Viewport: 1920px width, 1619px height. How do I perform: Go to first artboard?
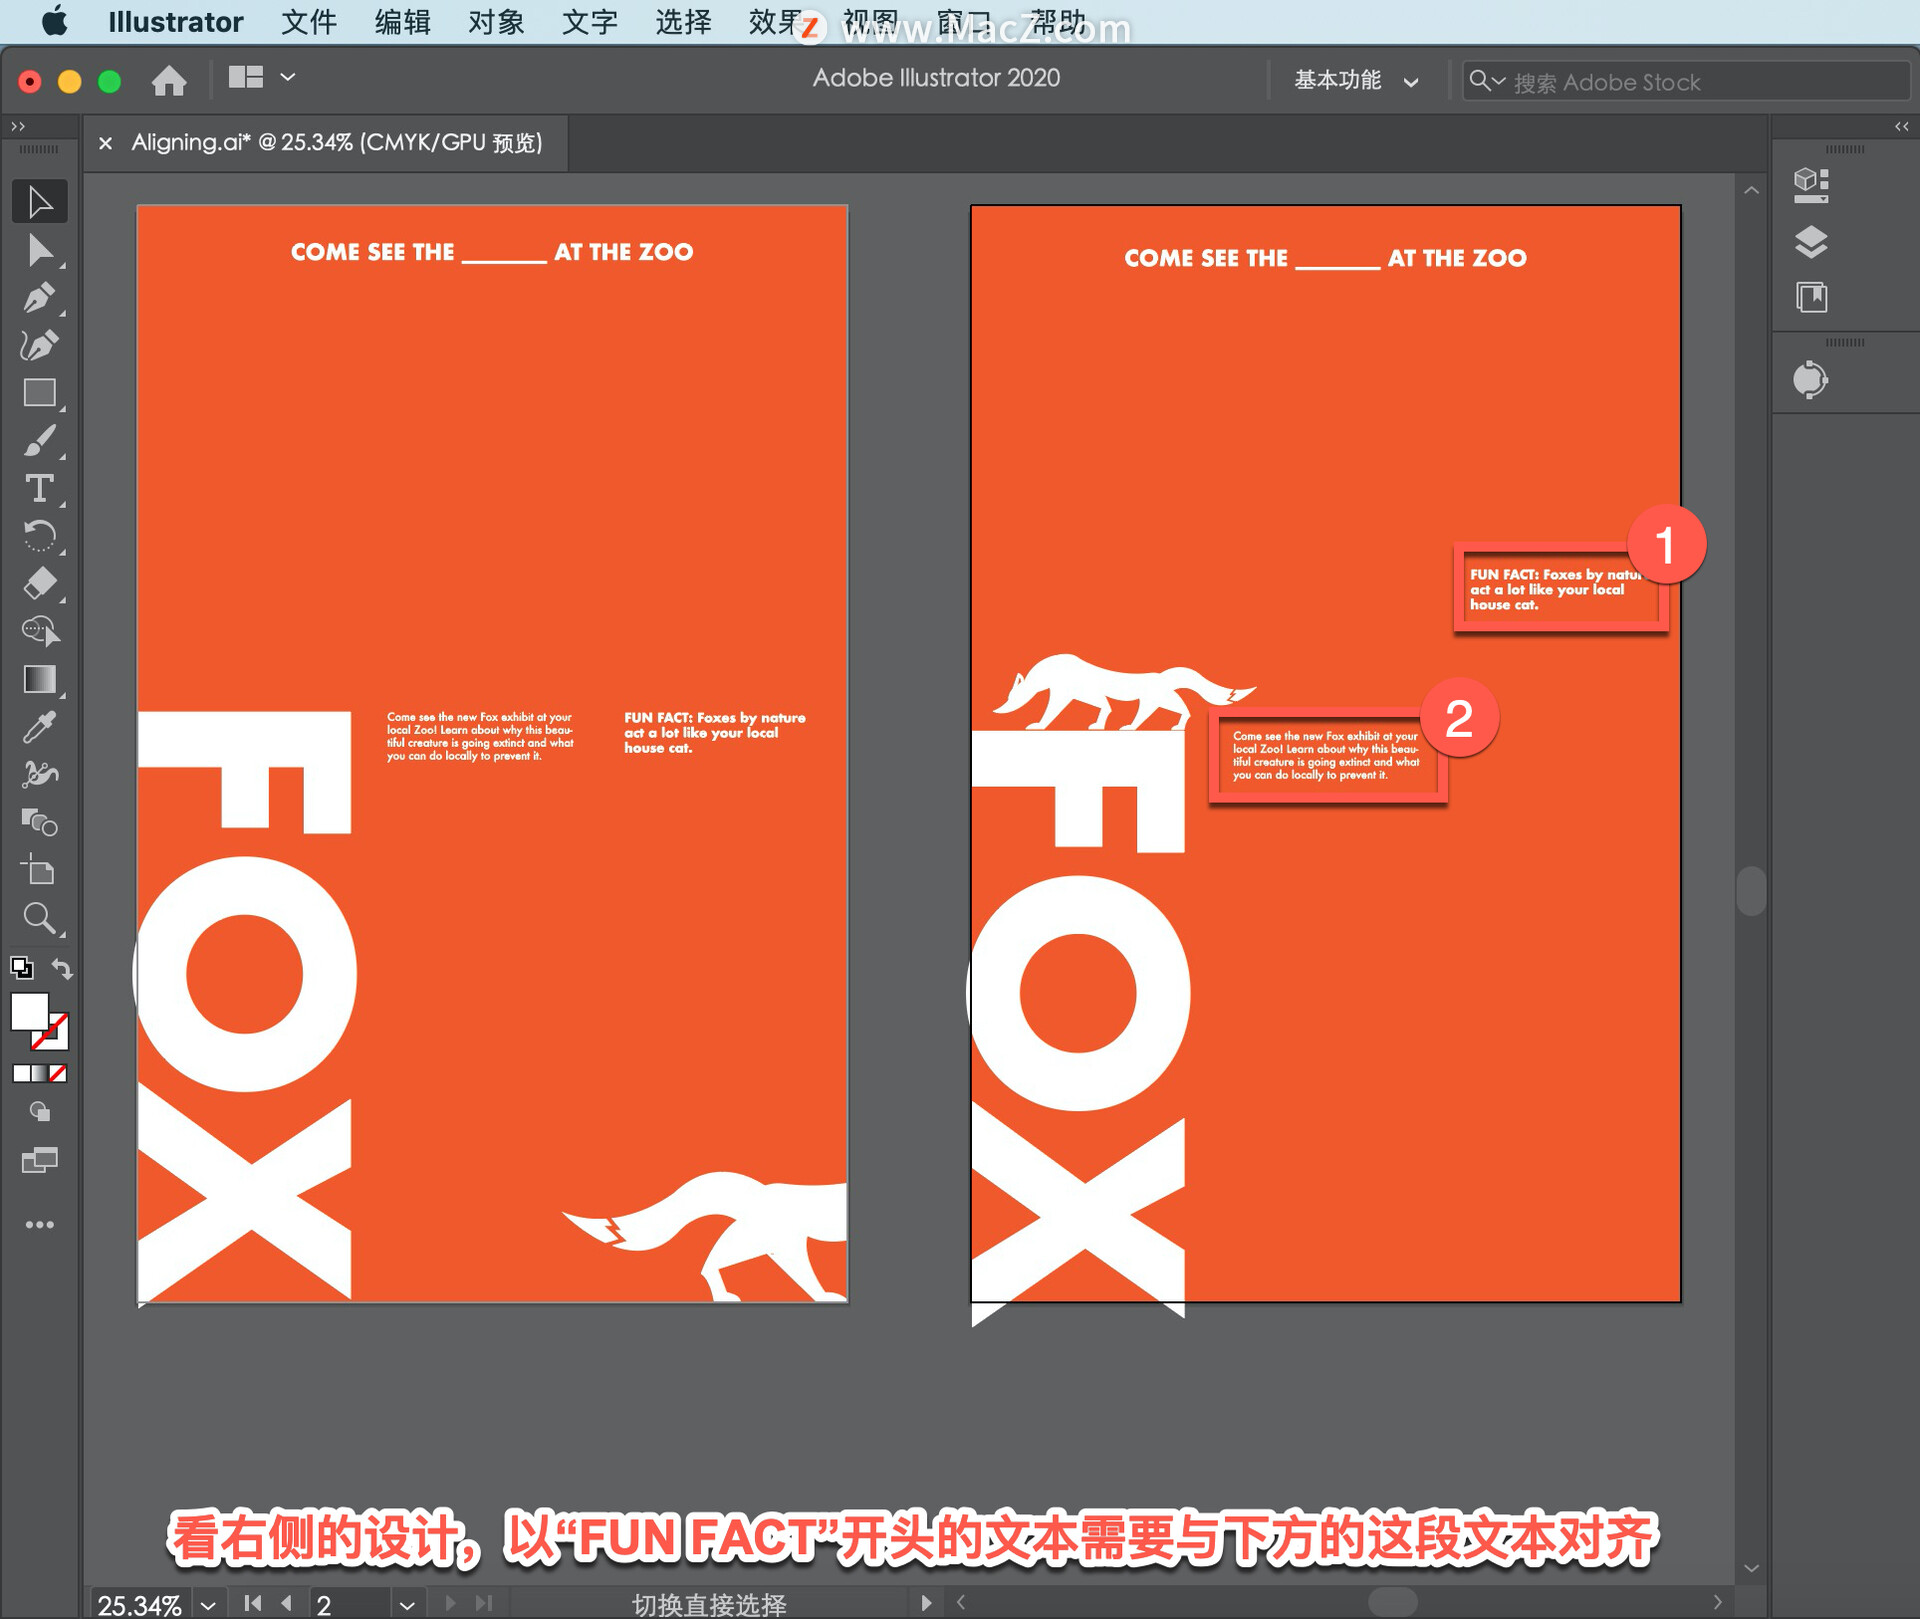253,1603
